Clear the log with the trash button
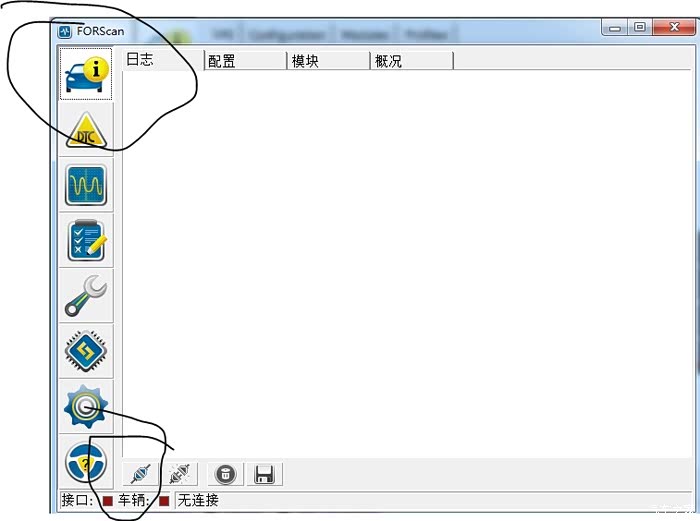Screen dimensions: 700x521 (x=225, y=474)
